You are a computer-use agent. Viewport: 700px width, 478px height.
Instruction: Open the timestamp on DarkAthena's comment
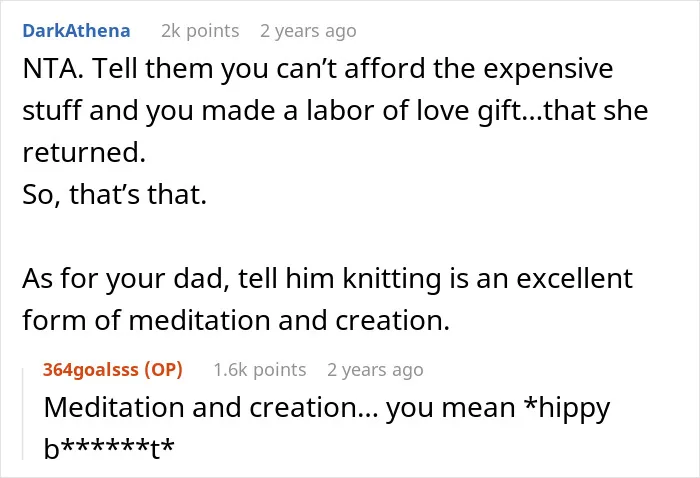[308, 31]
